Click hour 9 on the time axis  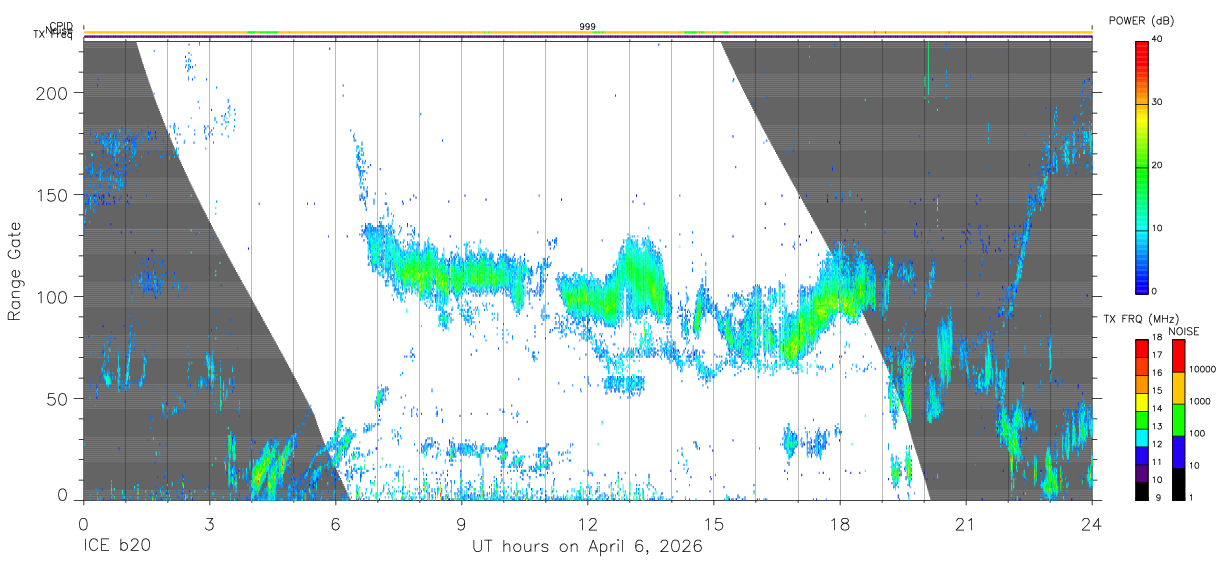click(462, 524)
